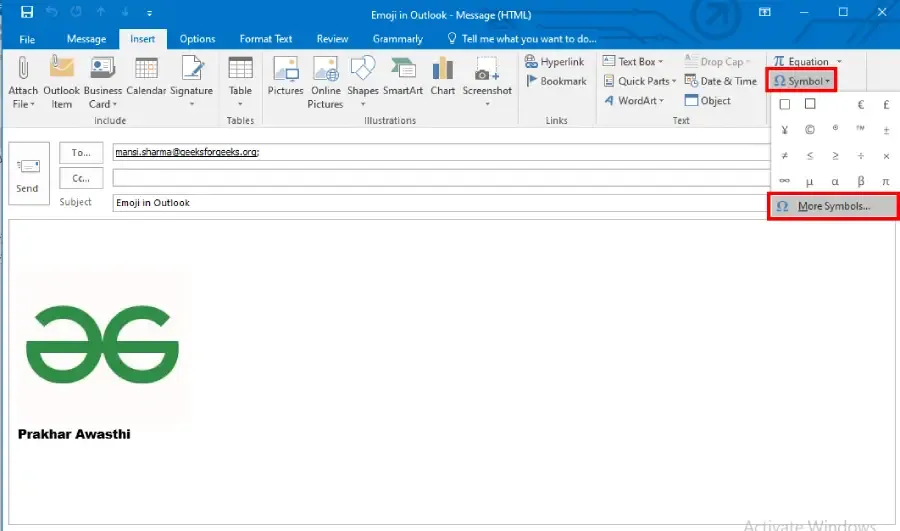Insert a SmartArt graphic

point(403,76)
